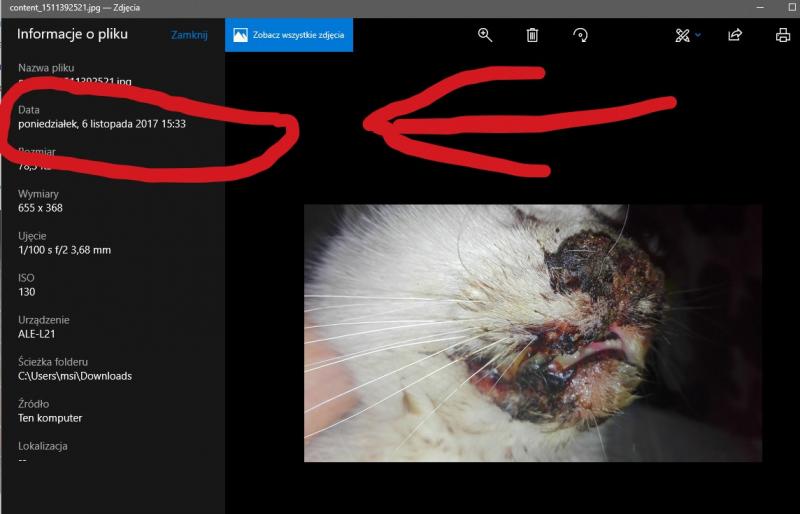The height and width of the screenshot is (514, 800).
Task: Share the photo via share icon
Action: pos(735,35)
